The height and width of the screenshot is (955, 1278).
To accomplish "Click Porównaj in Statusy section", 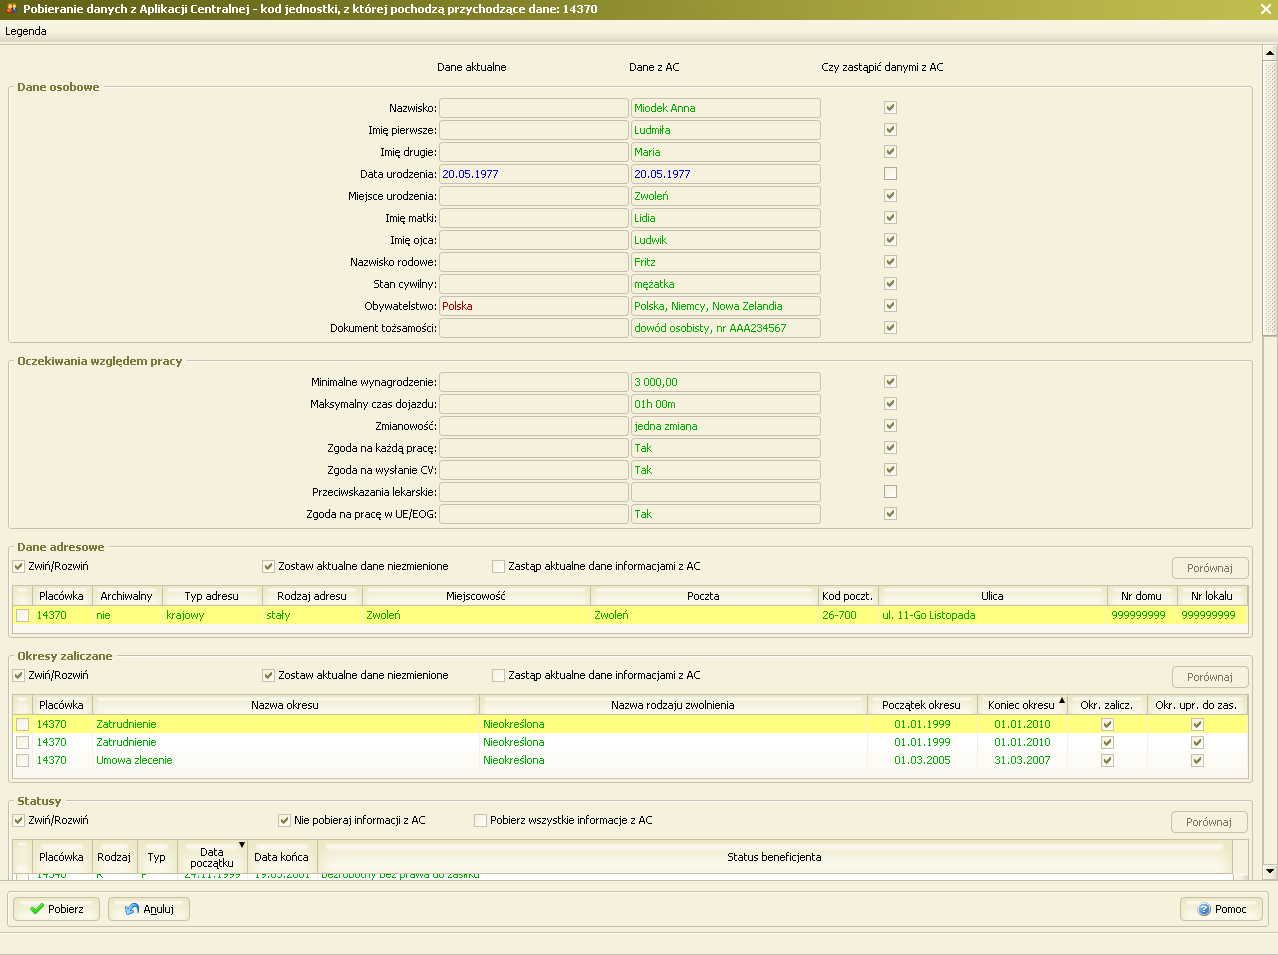I will point(1209,822).
